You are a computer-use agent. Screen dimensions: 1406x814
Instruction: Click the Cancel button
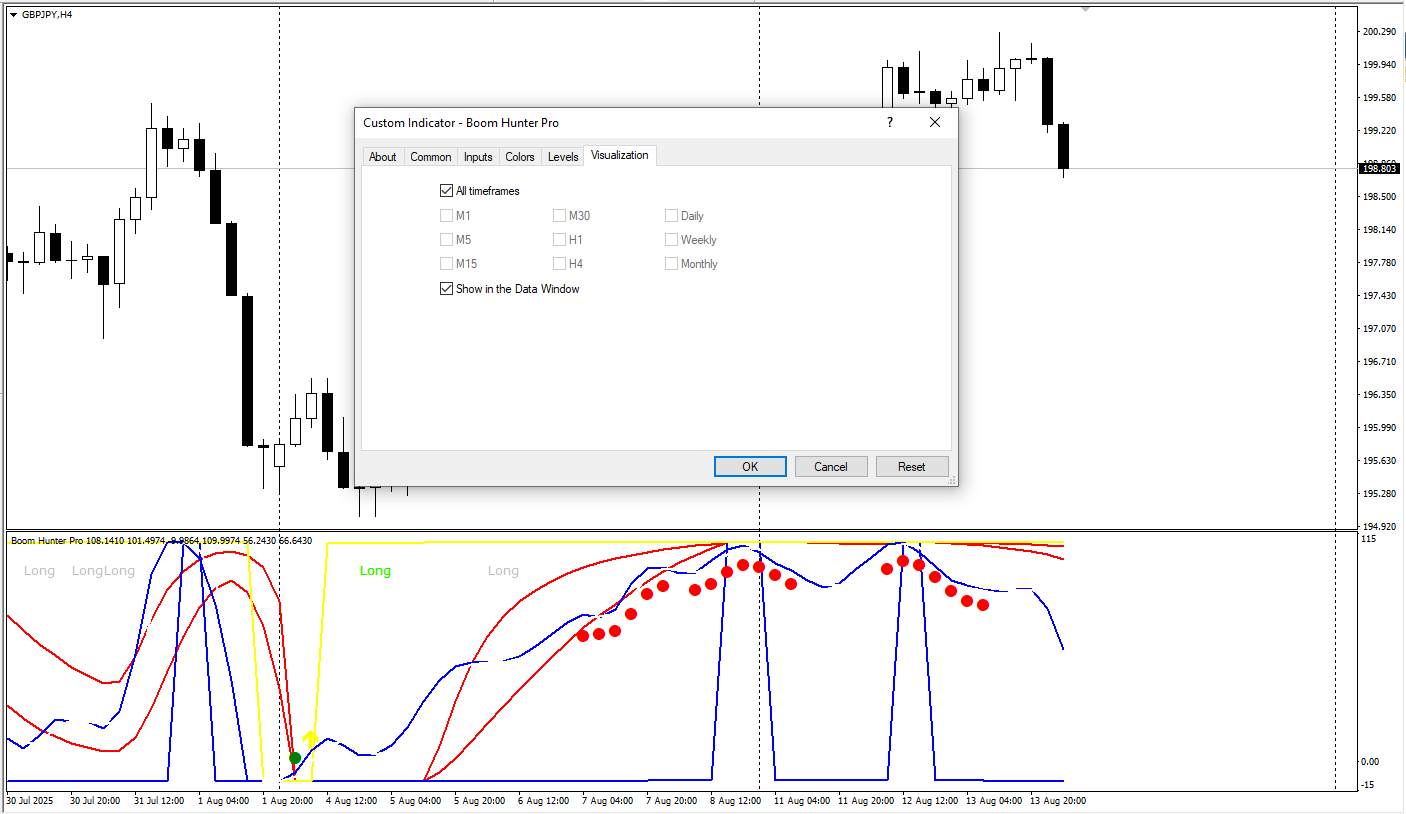pyautogui.click(x=831, y=467)
